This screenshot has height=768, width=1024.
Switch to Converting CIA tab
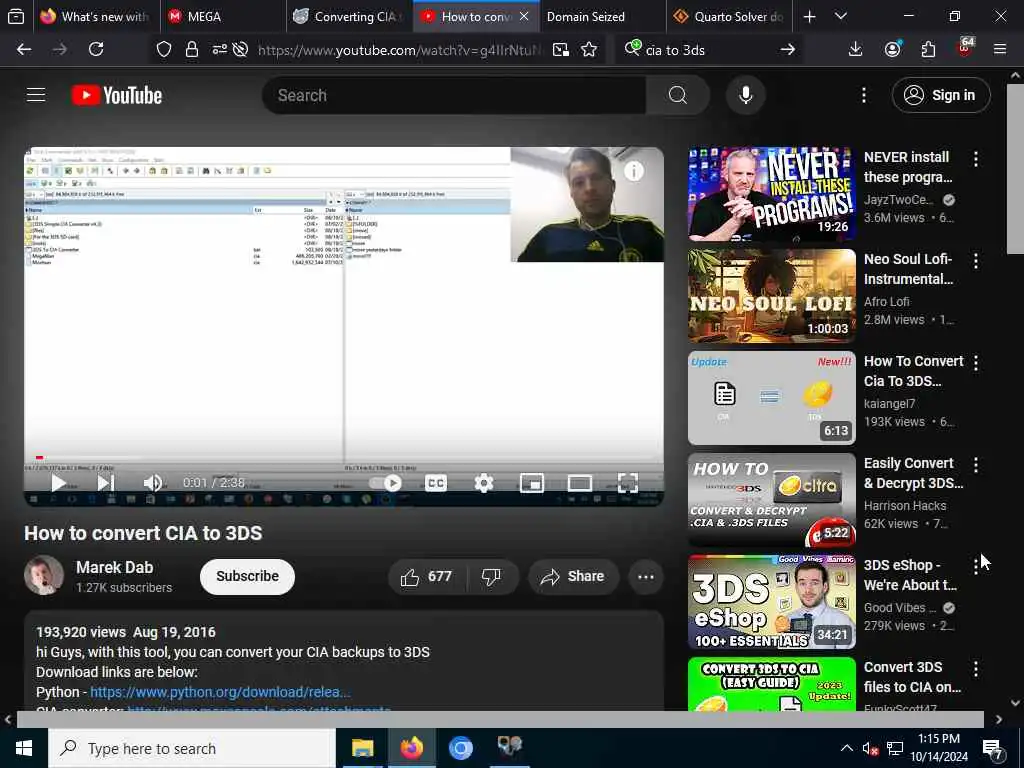tap(349, 16)
